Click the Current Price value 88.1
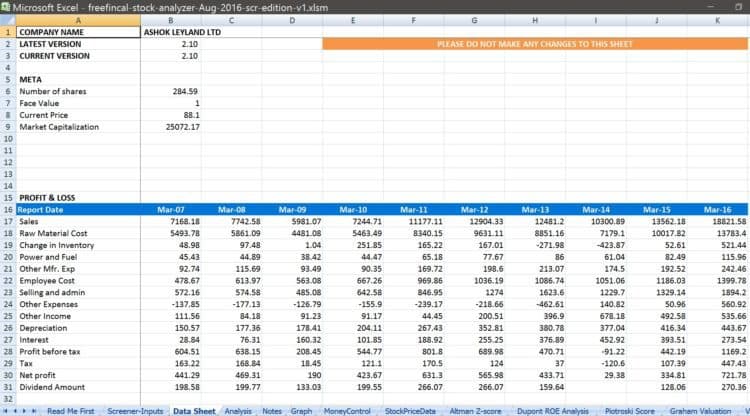 point(171,115)
